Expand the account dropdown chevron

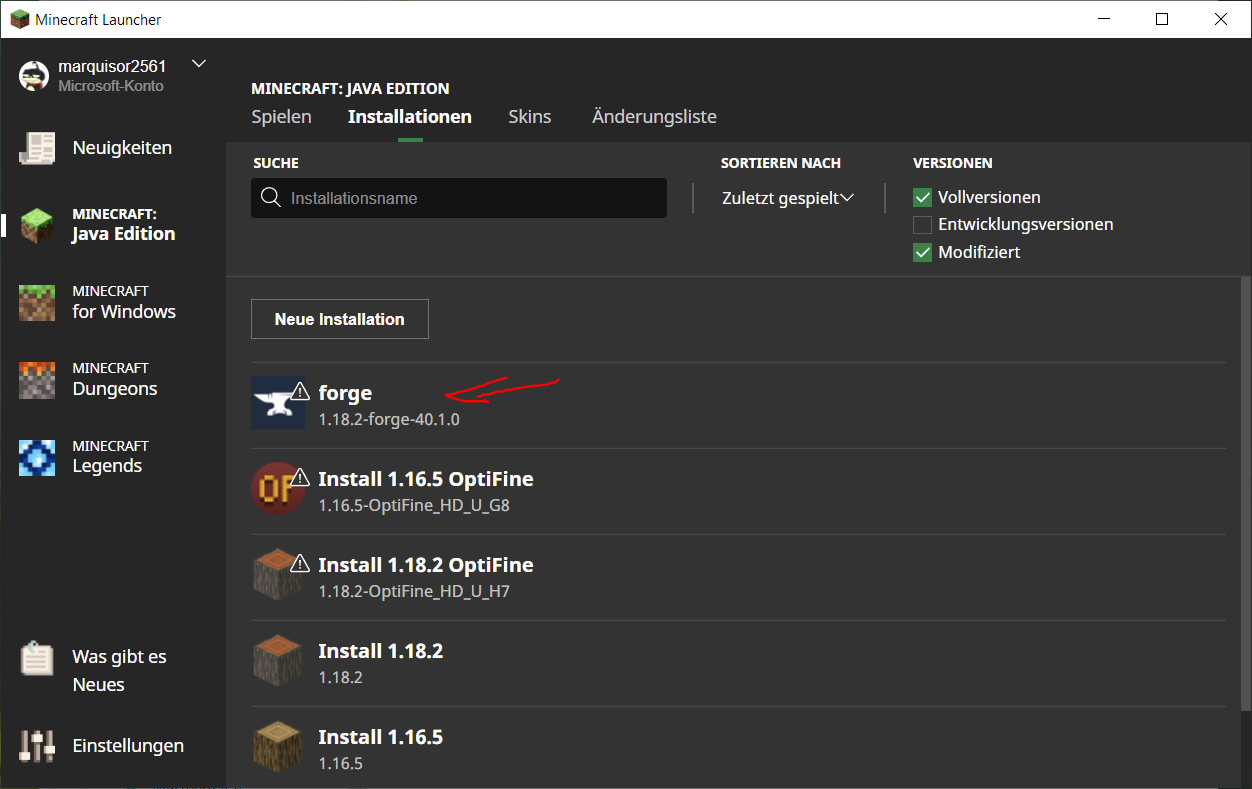click(198, 64)
